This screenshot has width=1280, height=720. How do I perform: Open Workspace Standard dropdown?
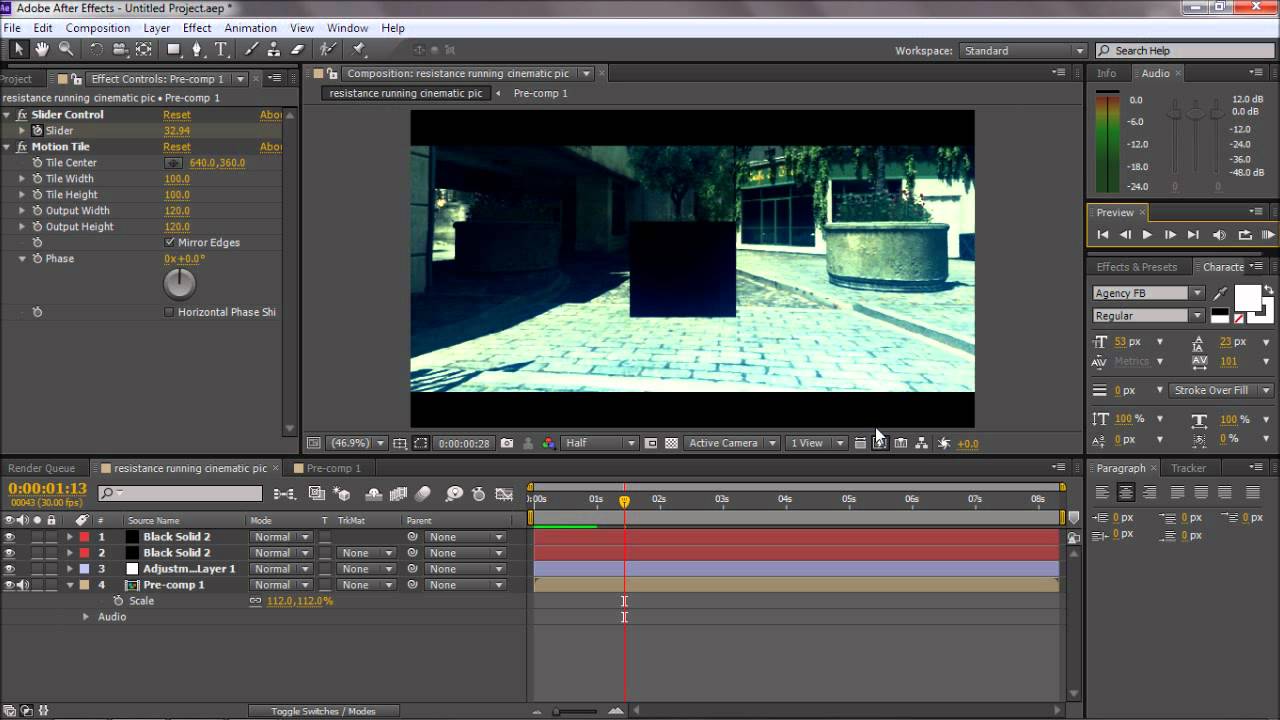tap(1023, 51)
